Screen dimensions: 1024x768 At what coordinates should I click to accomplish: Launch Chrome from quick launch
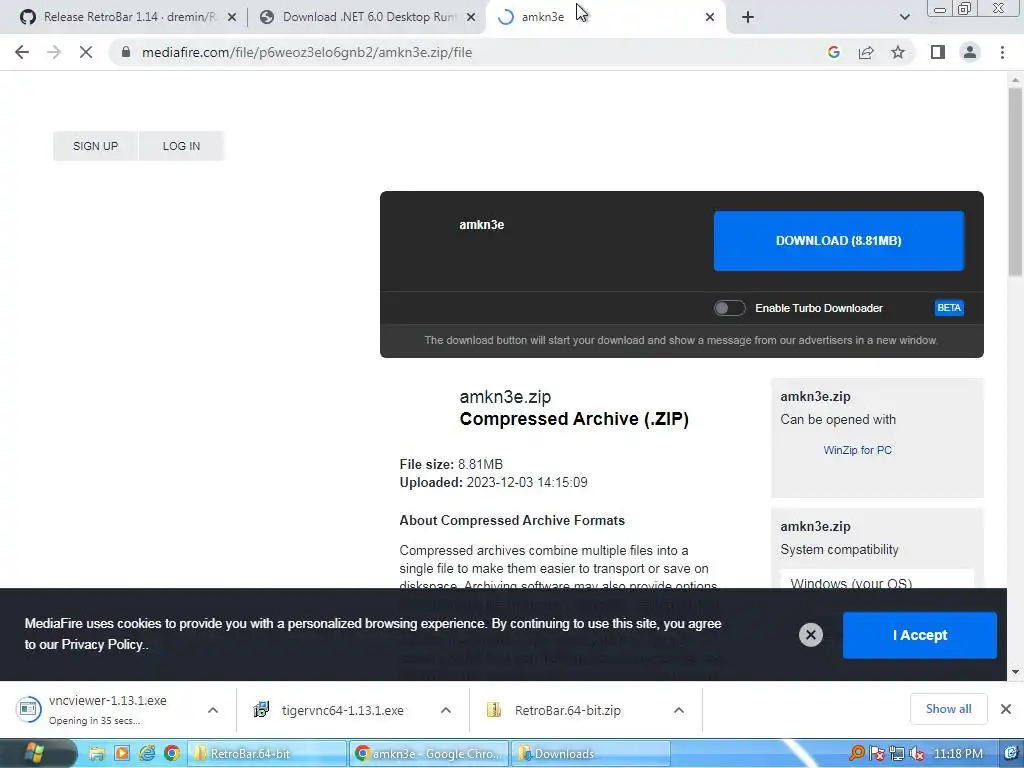172,754
